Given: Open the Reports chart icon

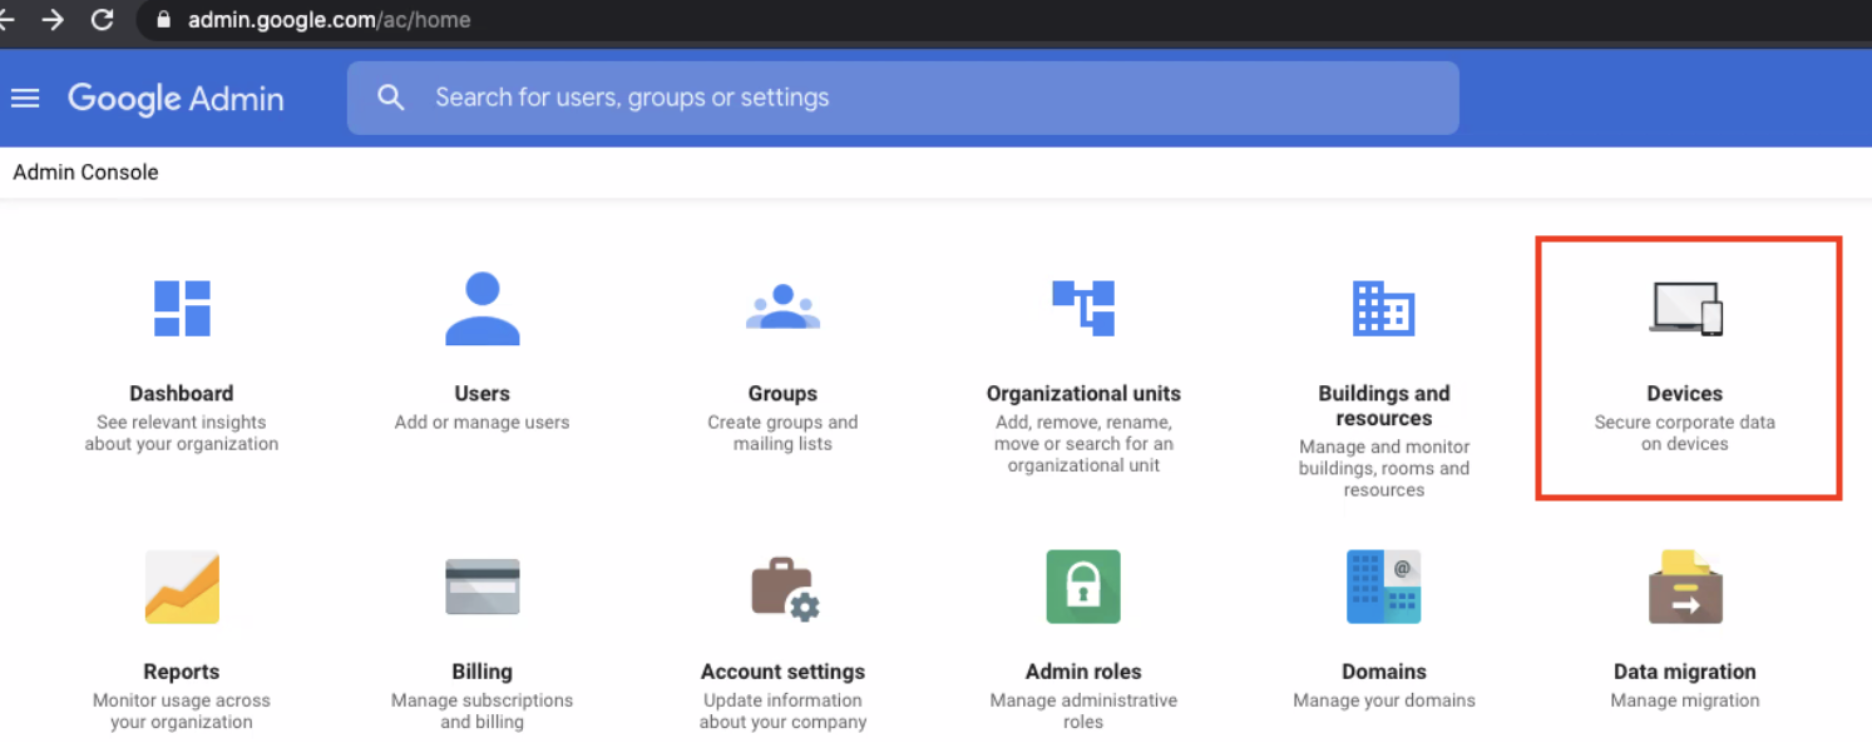Looking at the screenshot, I should pyautogui.click(x=182, y=587).
